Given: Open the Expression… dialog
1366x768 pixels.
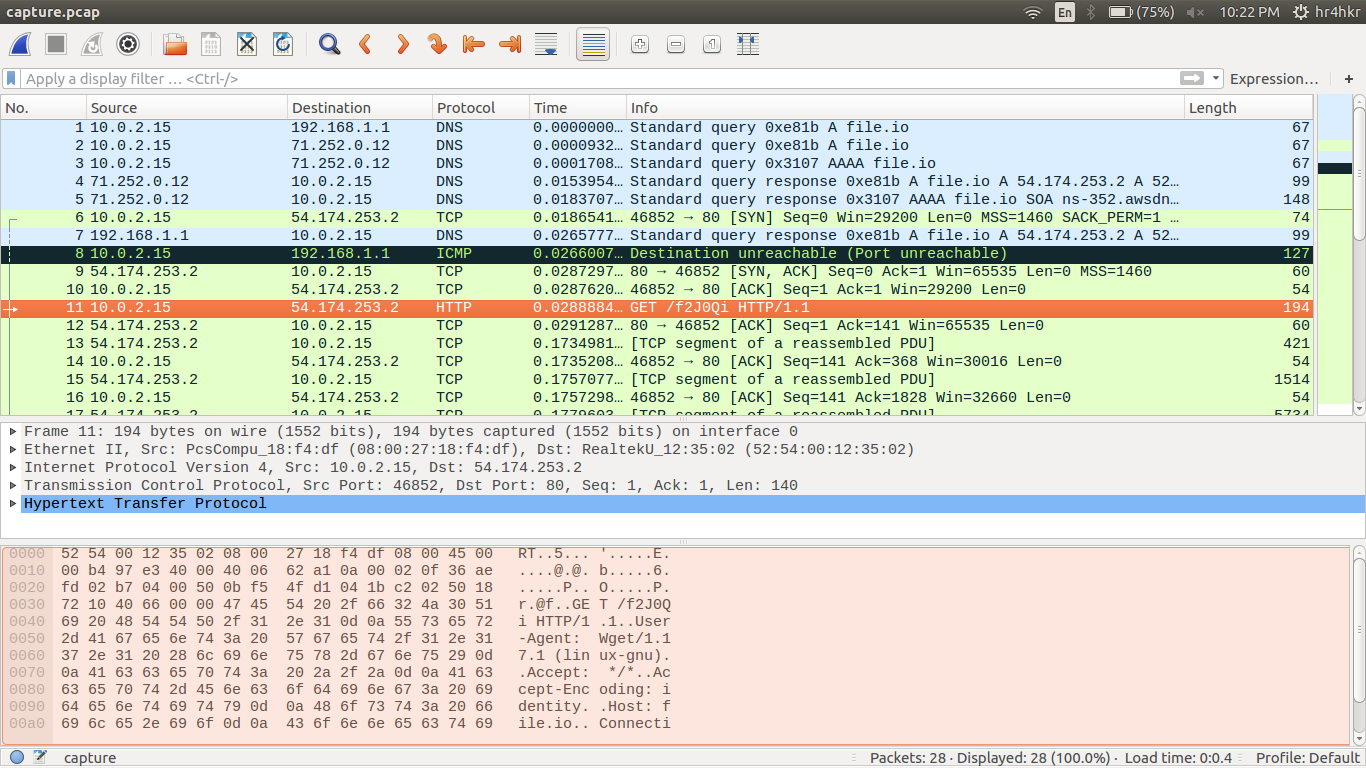Looking at the screenshot, I should click(x=1274, y=78).
